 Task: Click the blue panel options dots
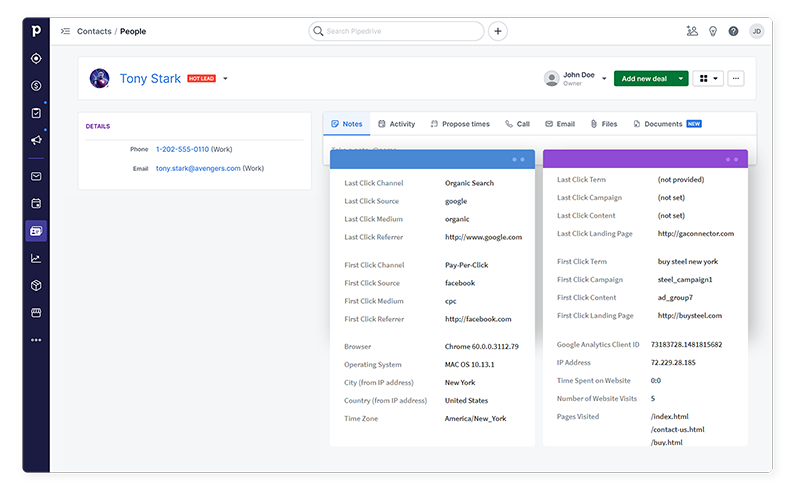(x=518, y=160)
